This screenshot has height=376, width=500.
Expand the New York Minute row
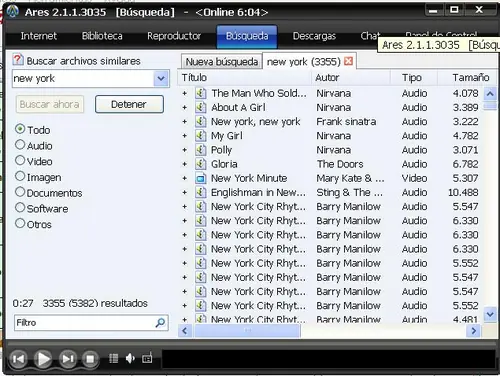185,178
